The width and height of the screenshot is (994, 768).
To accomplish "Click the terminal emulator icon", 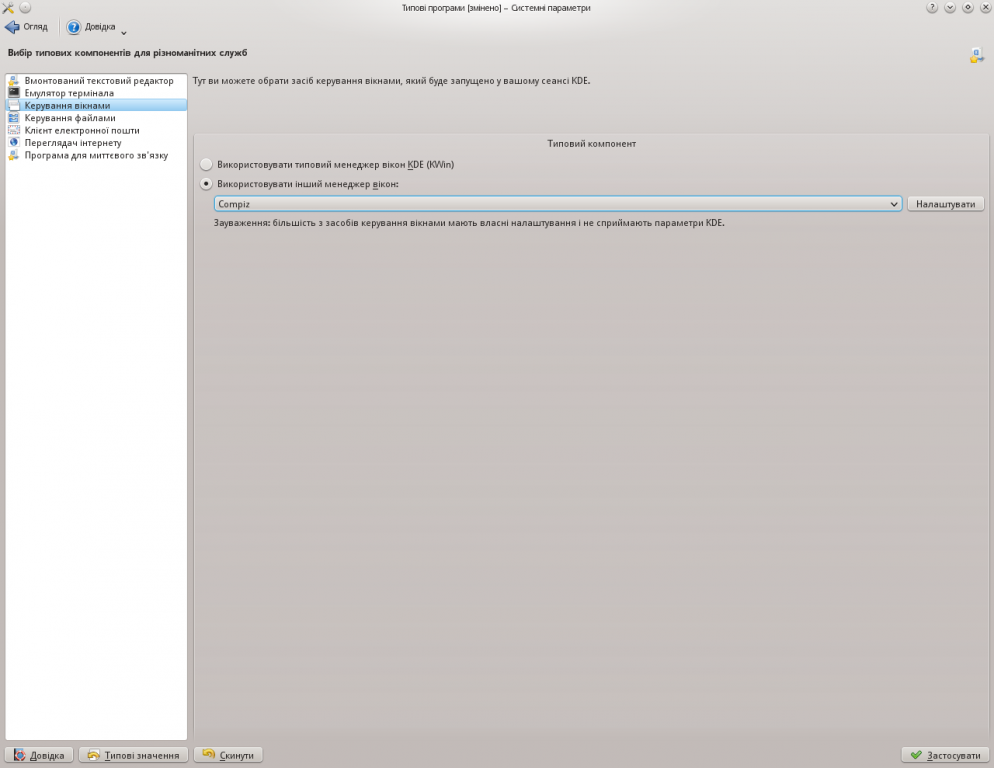I will pos(13,93).
